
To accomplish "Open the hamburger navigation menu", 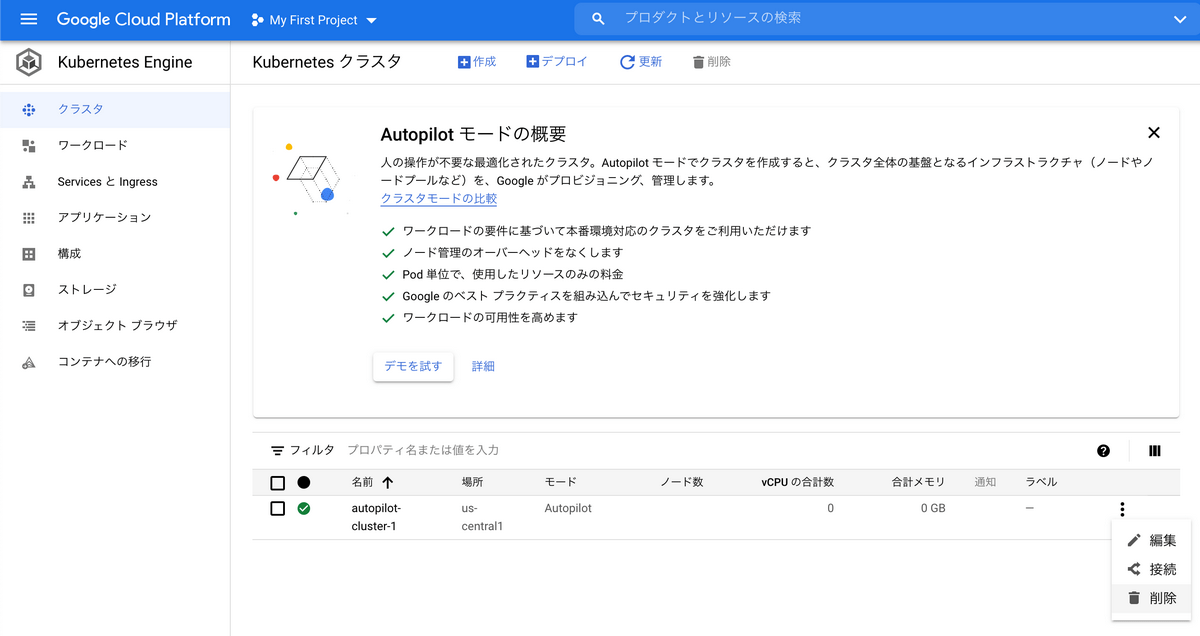I will [28, 19].
